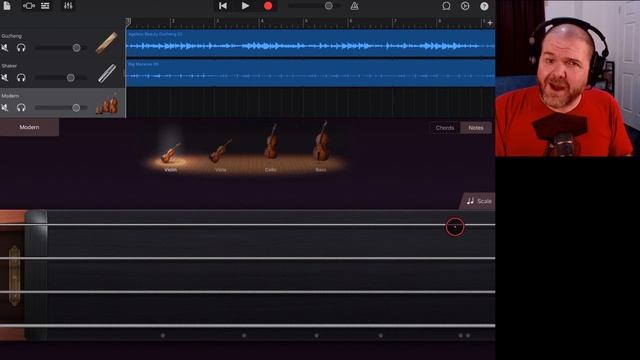Image resolution: width=640 pixels, height=360 pixels.
Task: Click ruler bar 4 marker
Action: click(x=261, y=21)
